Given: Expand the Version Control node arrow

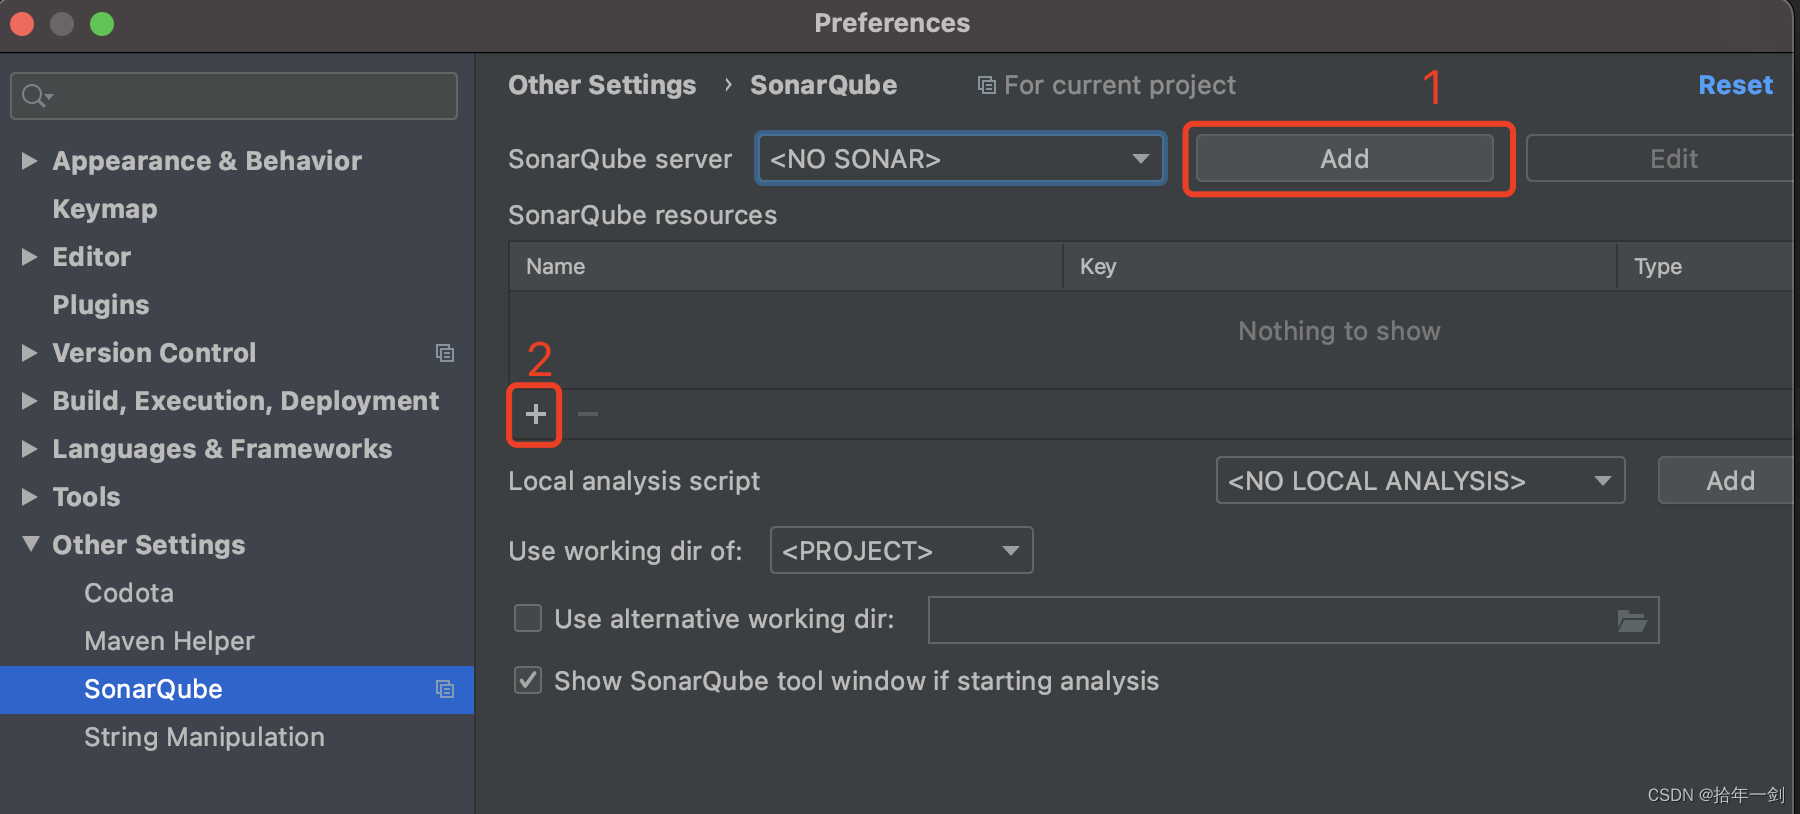Looking at the screenshot, I should click(30, 353).
